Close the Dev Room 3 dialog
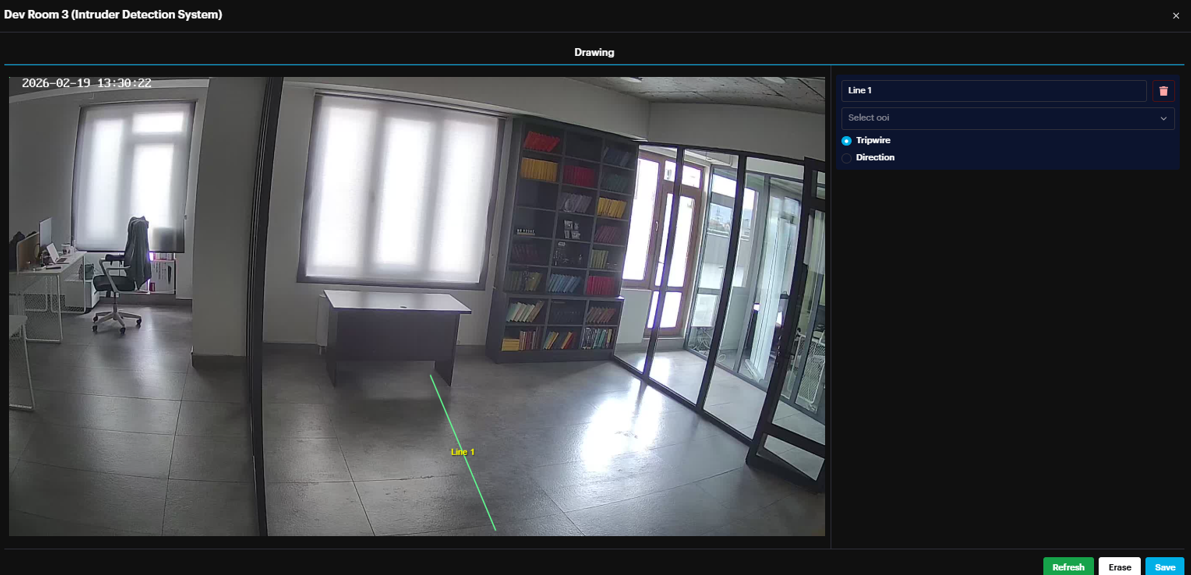The width and height of the screenshot is (1191, 575). 1175,16
